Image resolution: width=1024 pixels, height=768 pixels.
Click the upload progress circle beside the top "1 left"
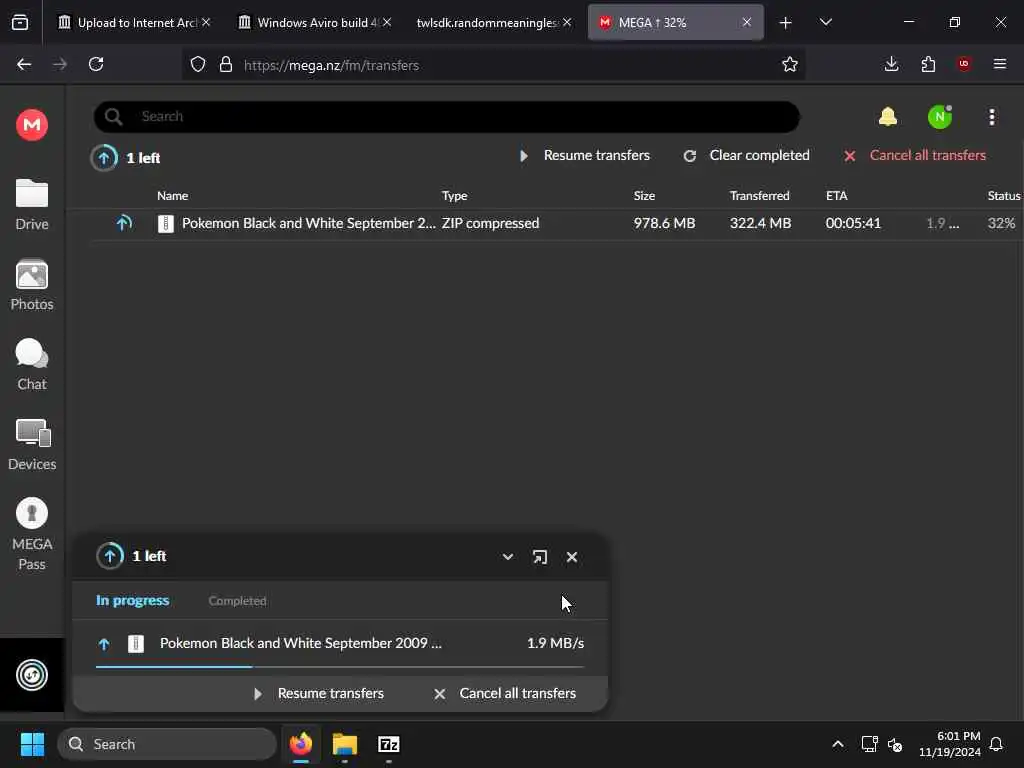pyautogui.click(x=104, y=157)
